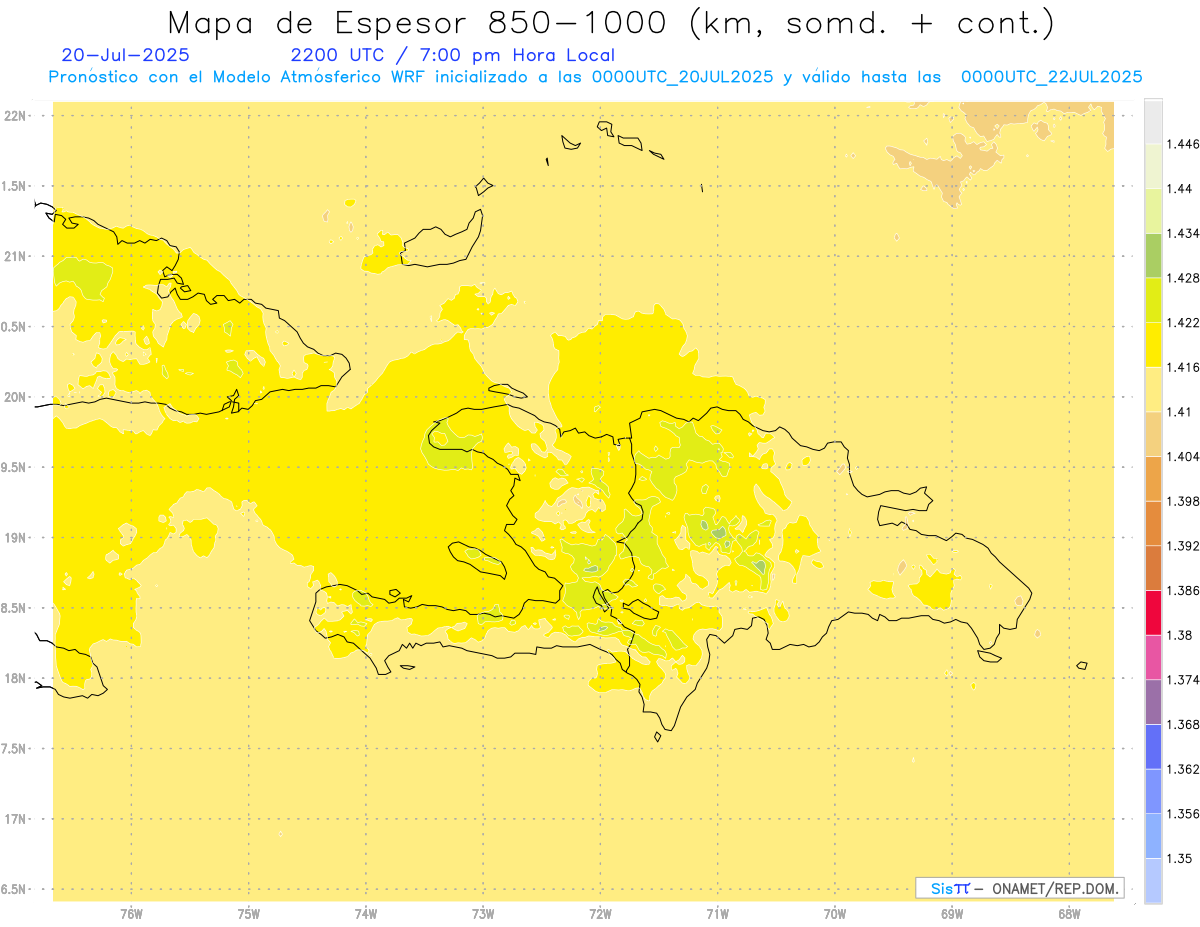Viewport: 1200px width, 927px height.
Task: Click the scale value '1.416'
Action: (1183, 367)
